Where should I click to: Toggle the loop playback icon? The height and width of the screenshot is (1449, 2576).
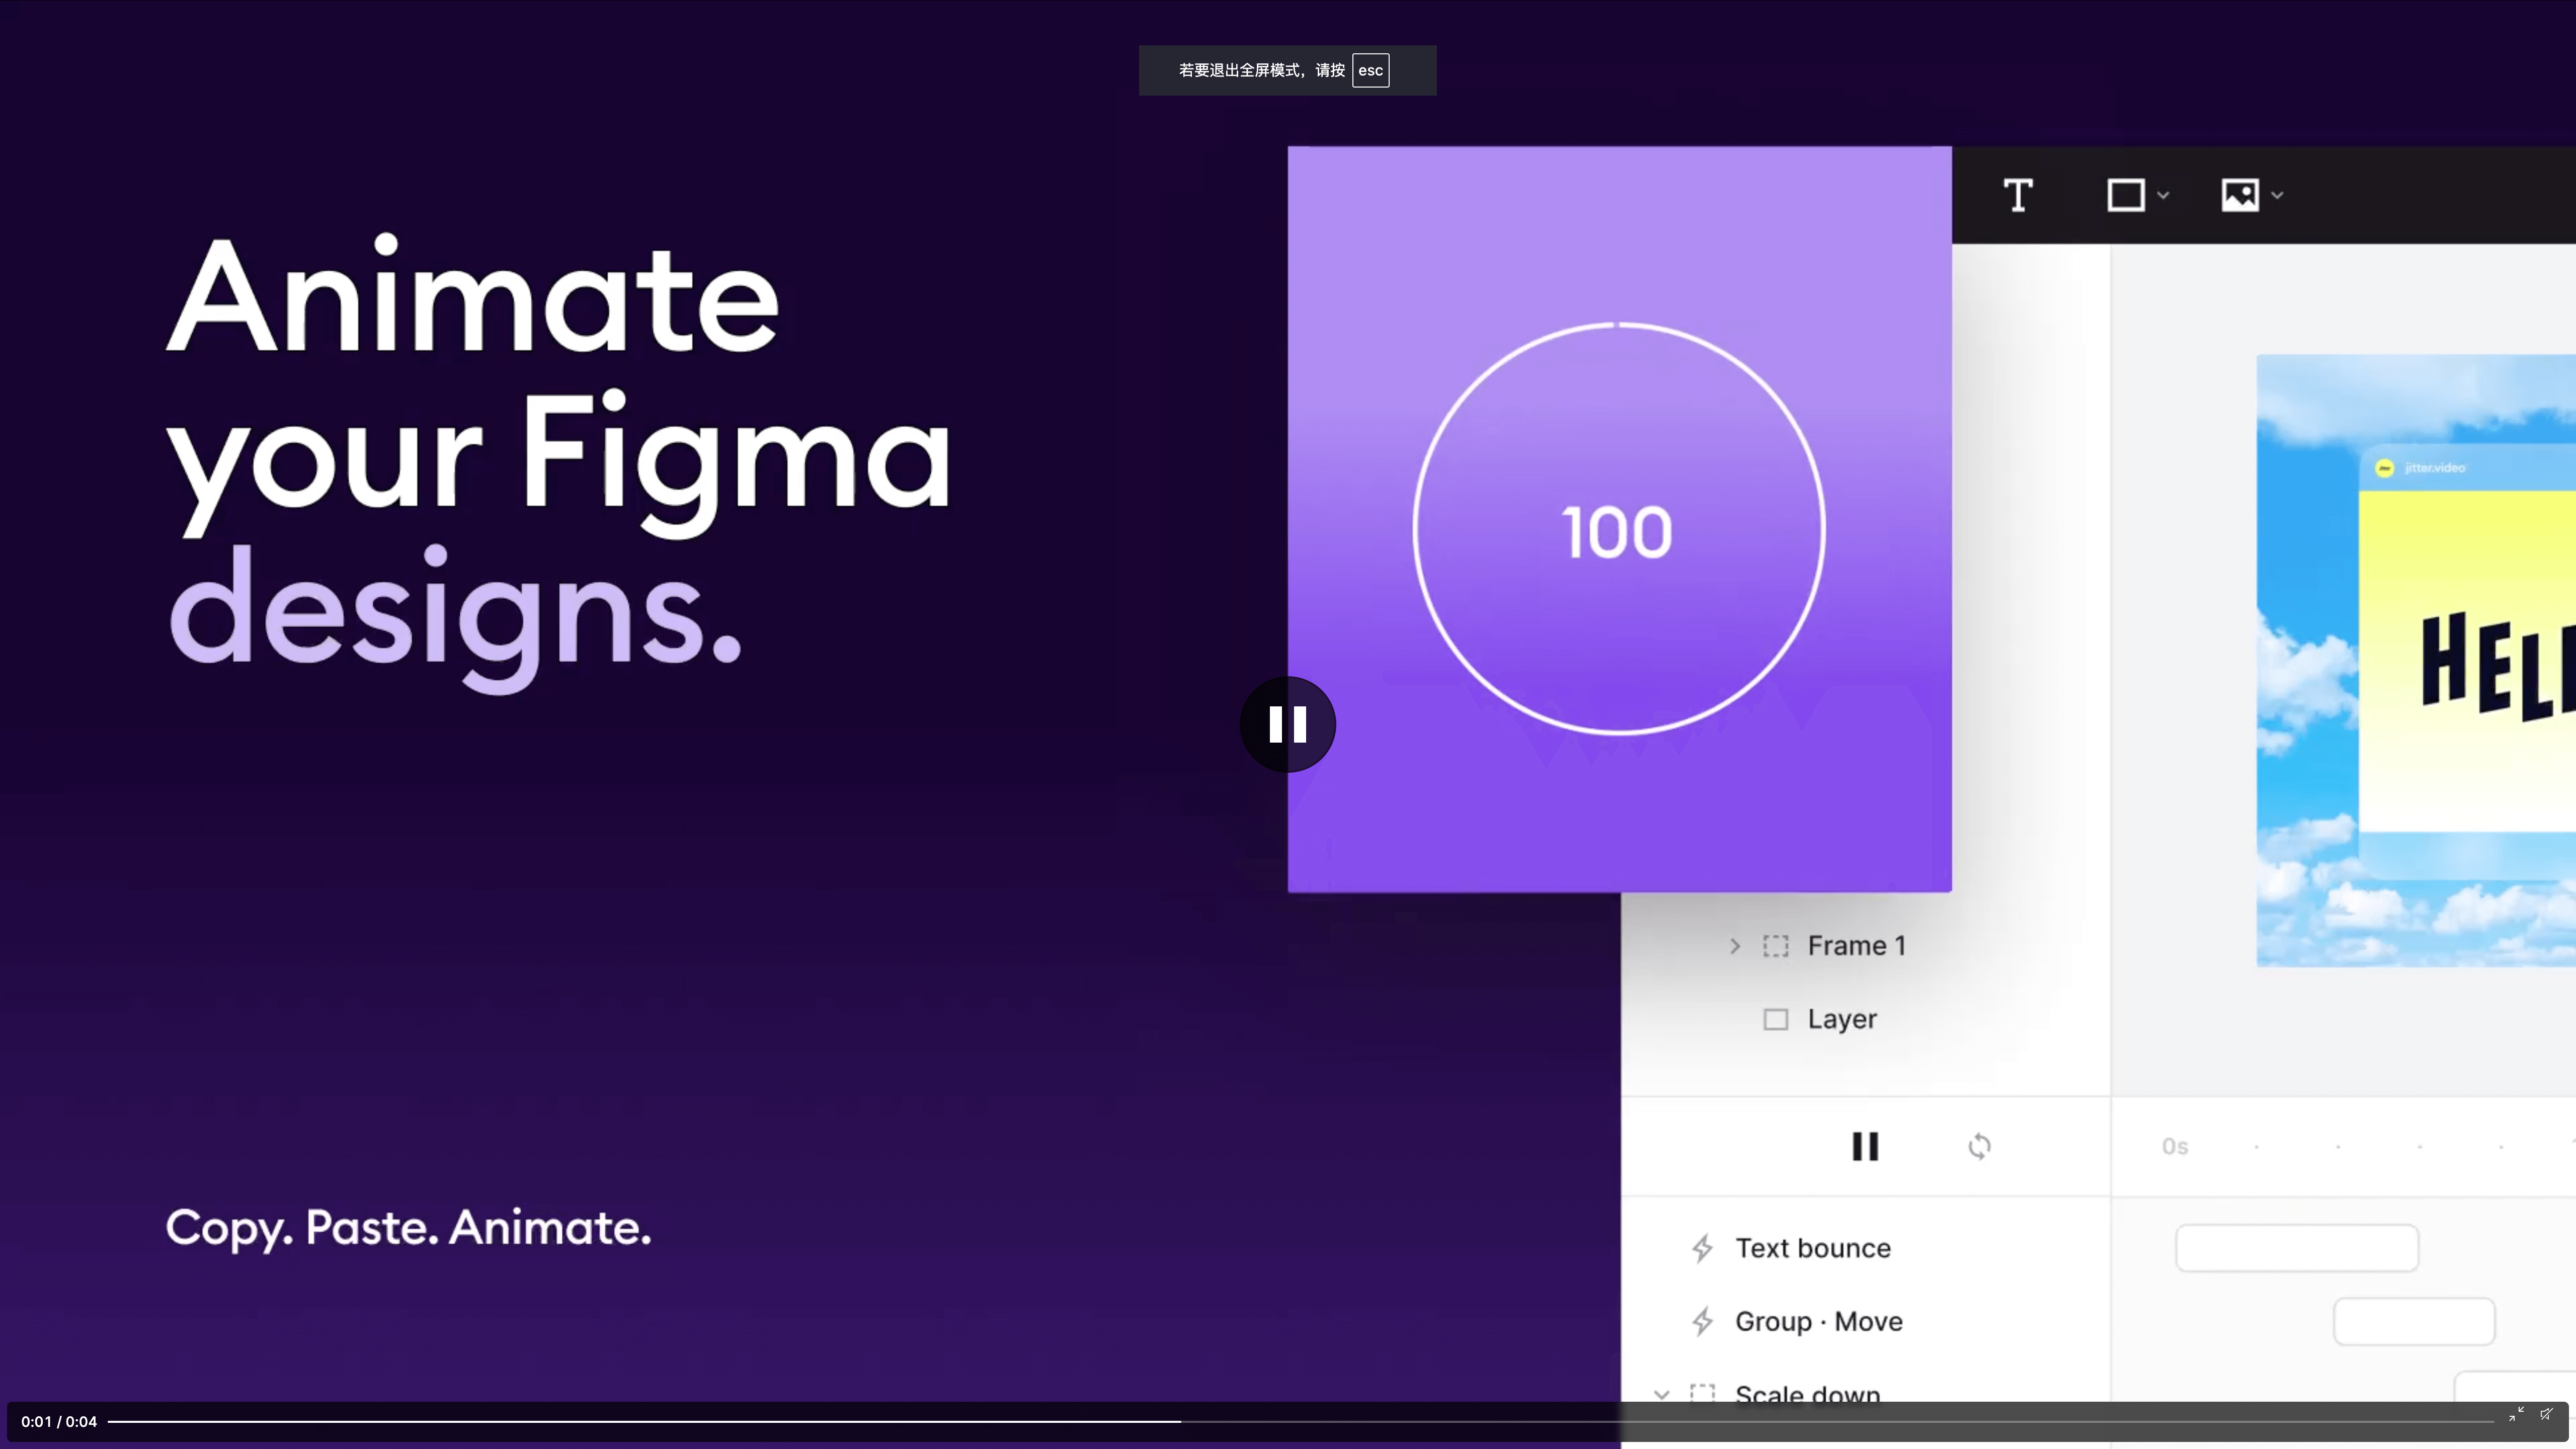click(x=1979, y=1146)
